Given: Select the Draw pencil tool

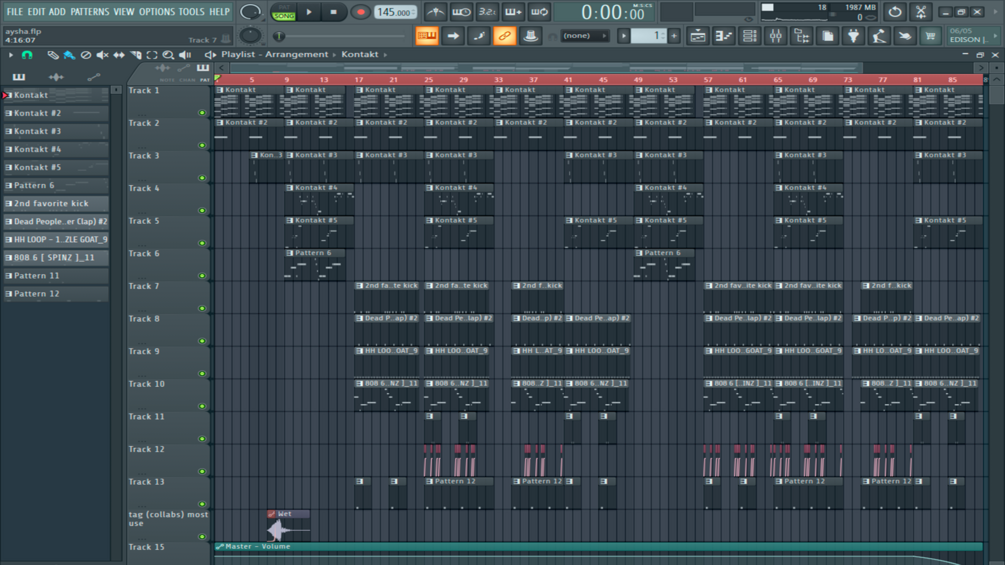Looking at the screenshot, I should 53,55.
